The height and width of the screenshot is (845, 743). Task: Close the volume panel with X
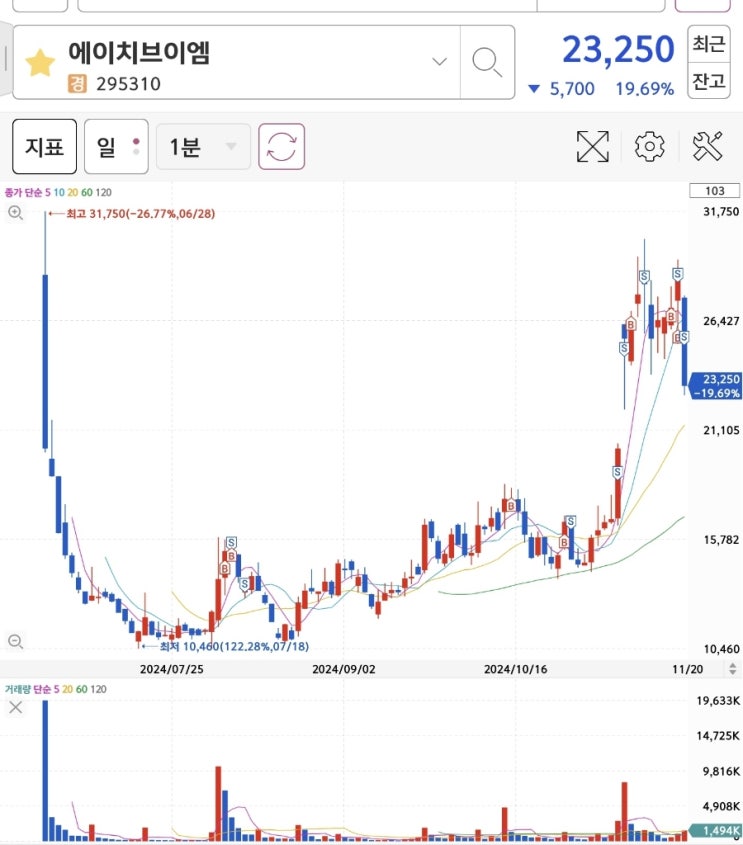[16, 708]
